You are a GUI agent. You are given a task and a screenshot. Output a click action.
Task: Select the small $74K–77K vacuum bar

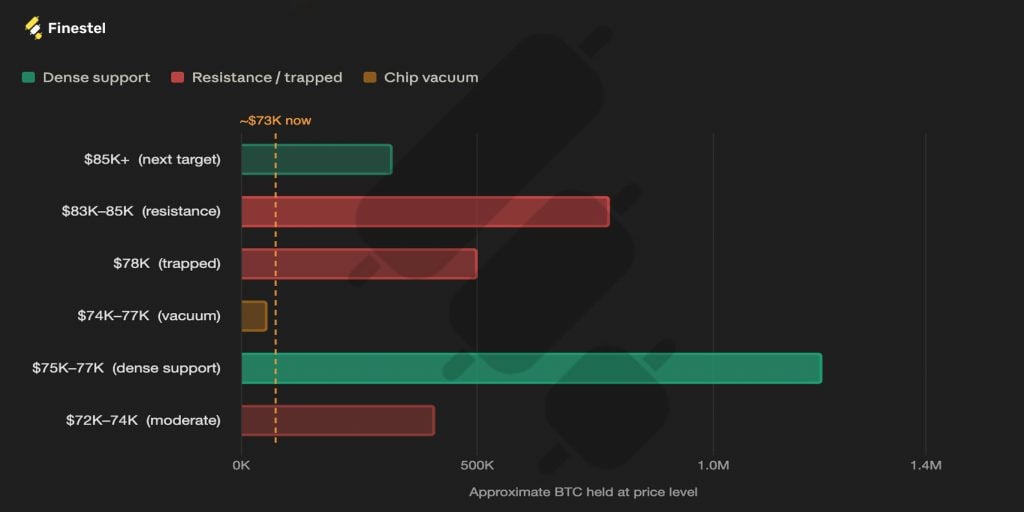[x=254, y=316]
